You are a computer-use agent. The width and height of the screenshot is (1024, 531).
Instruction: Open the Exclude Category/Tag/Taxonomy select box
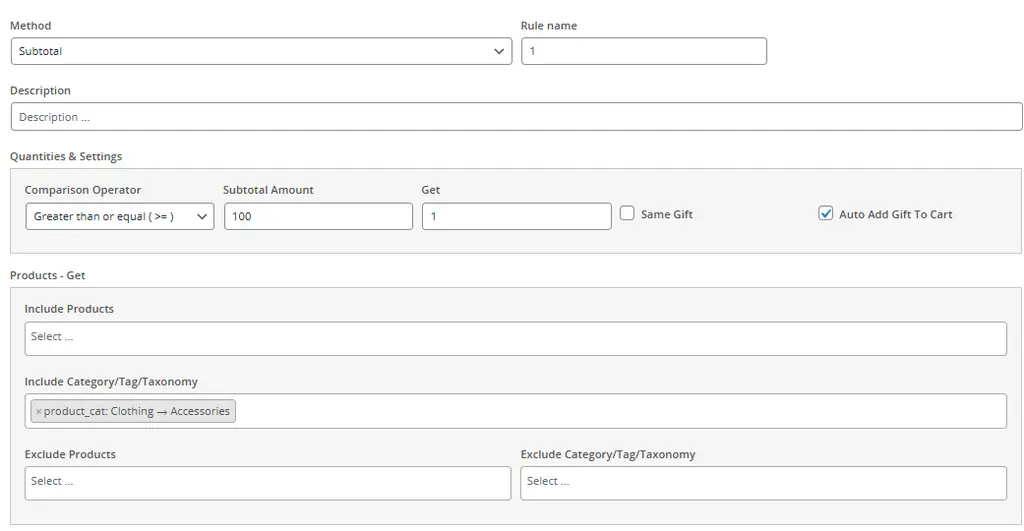[x=763, y=483]
